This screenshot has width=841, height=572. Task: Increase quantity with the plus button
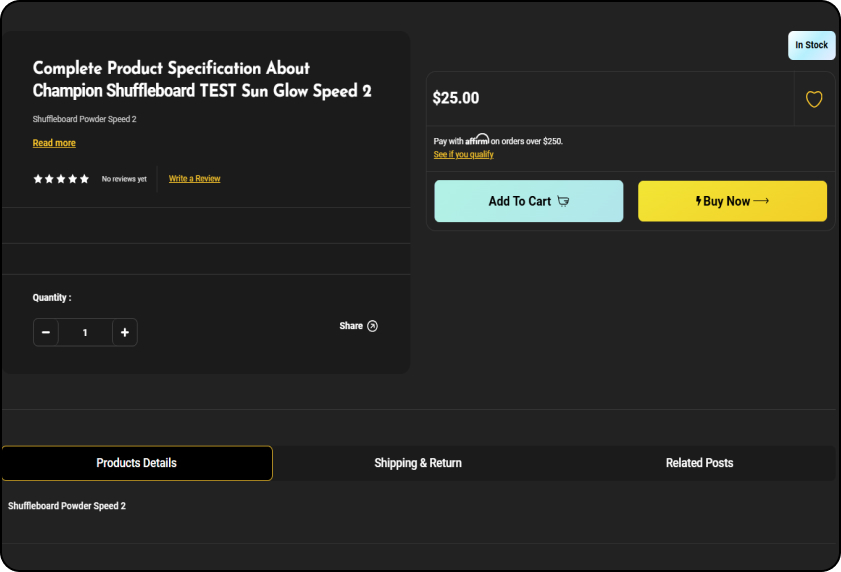(124, 332)
